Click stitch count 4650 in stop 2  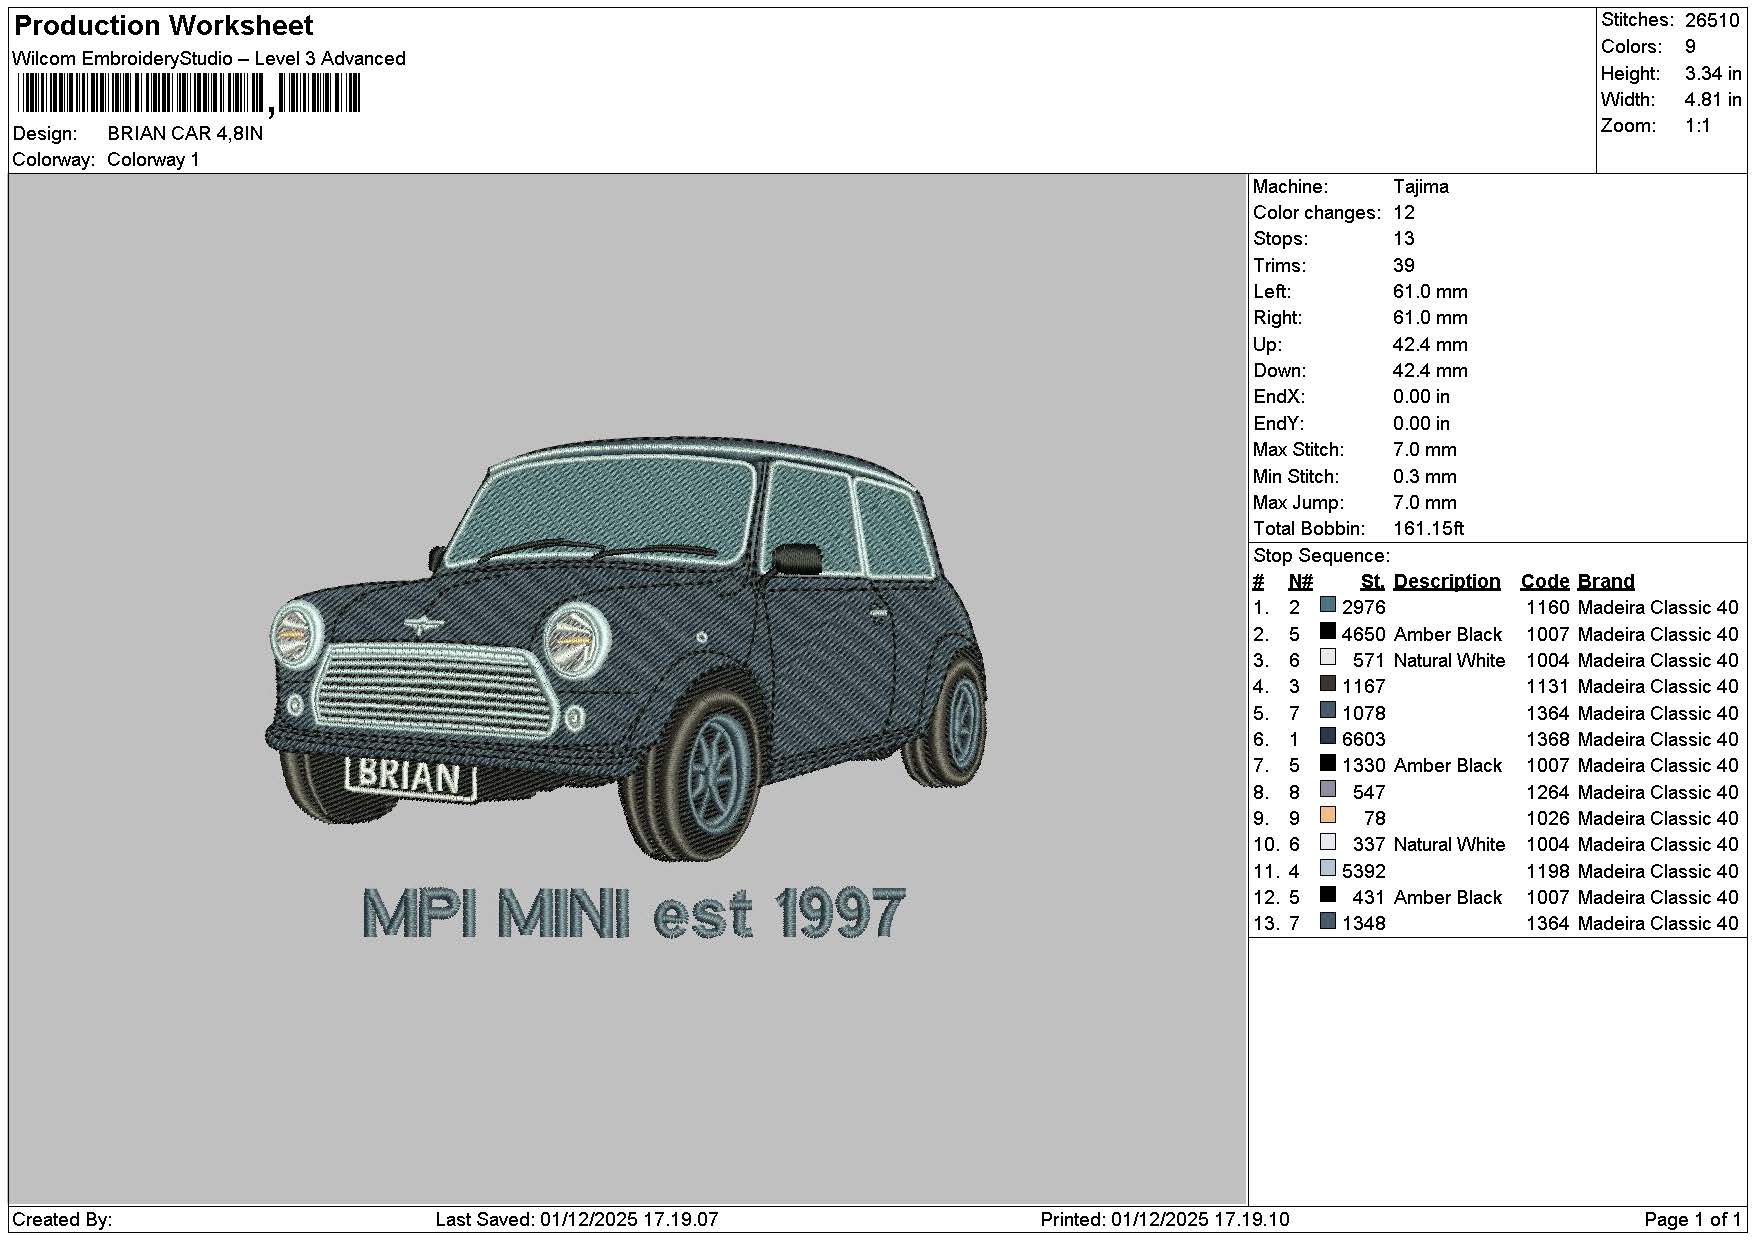[x=1364, y=634]
